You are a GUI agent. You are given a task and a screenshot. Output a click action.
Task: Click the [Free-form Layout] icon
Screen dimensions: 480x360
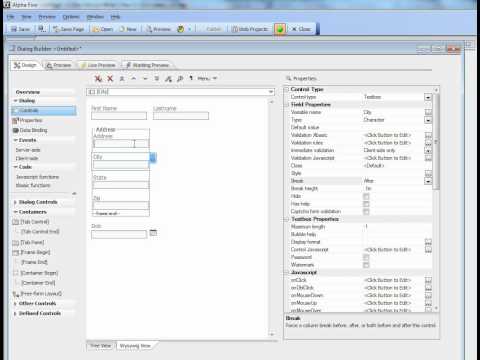16,294
